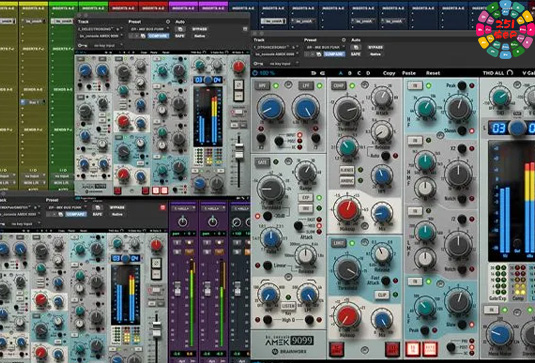Image resolution: width=535 pixels, height=363 pixels.
Task: Select settings slot A in plugin toolbar
Action: pyautogui.click(x=341, y=73)
